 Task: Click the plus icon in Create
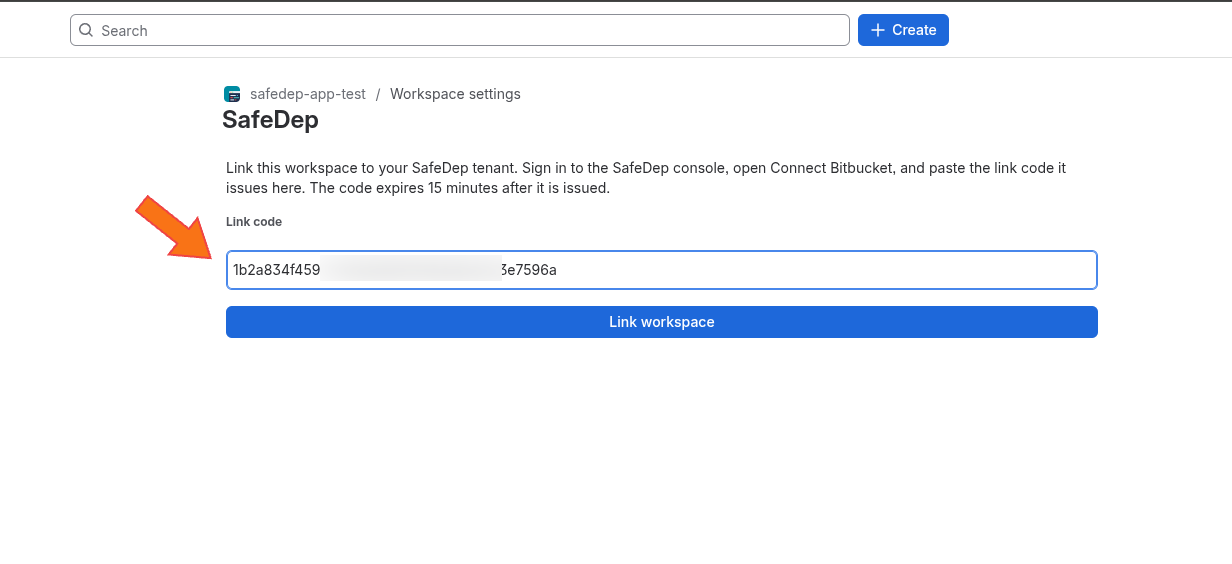click(878, 30)
